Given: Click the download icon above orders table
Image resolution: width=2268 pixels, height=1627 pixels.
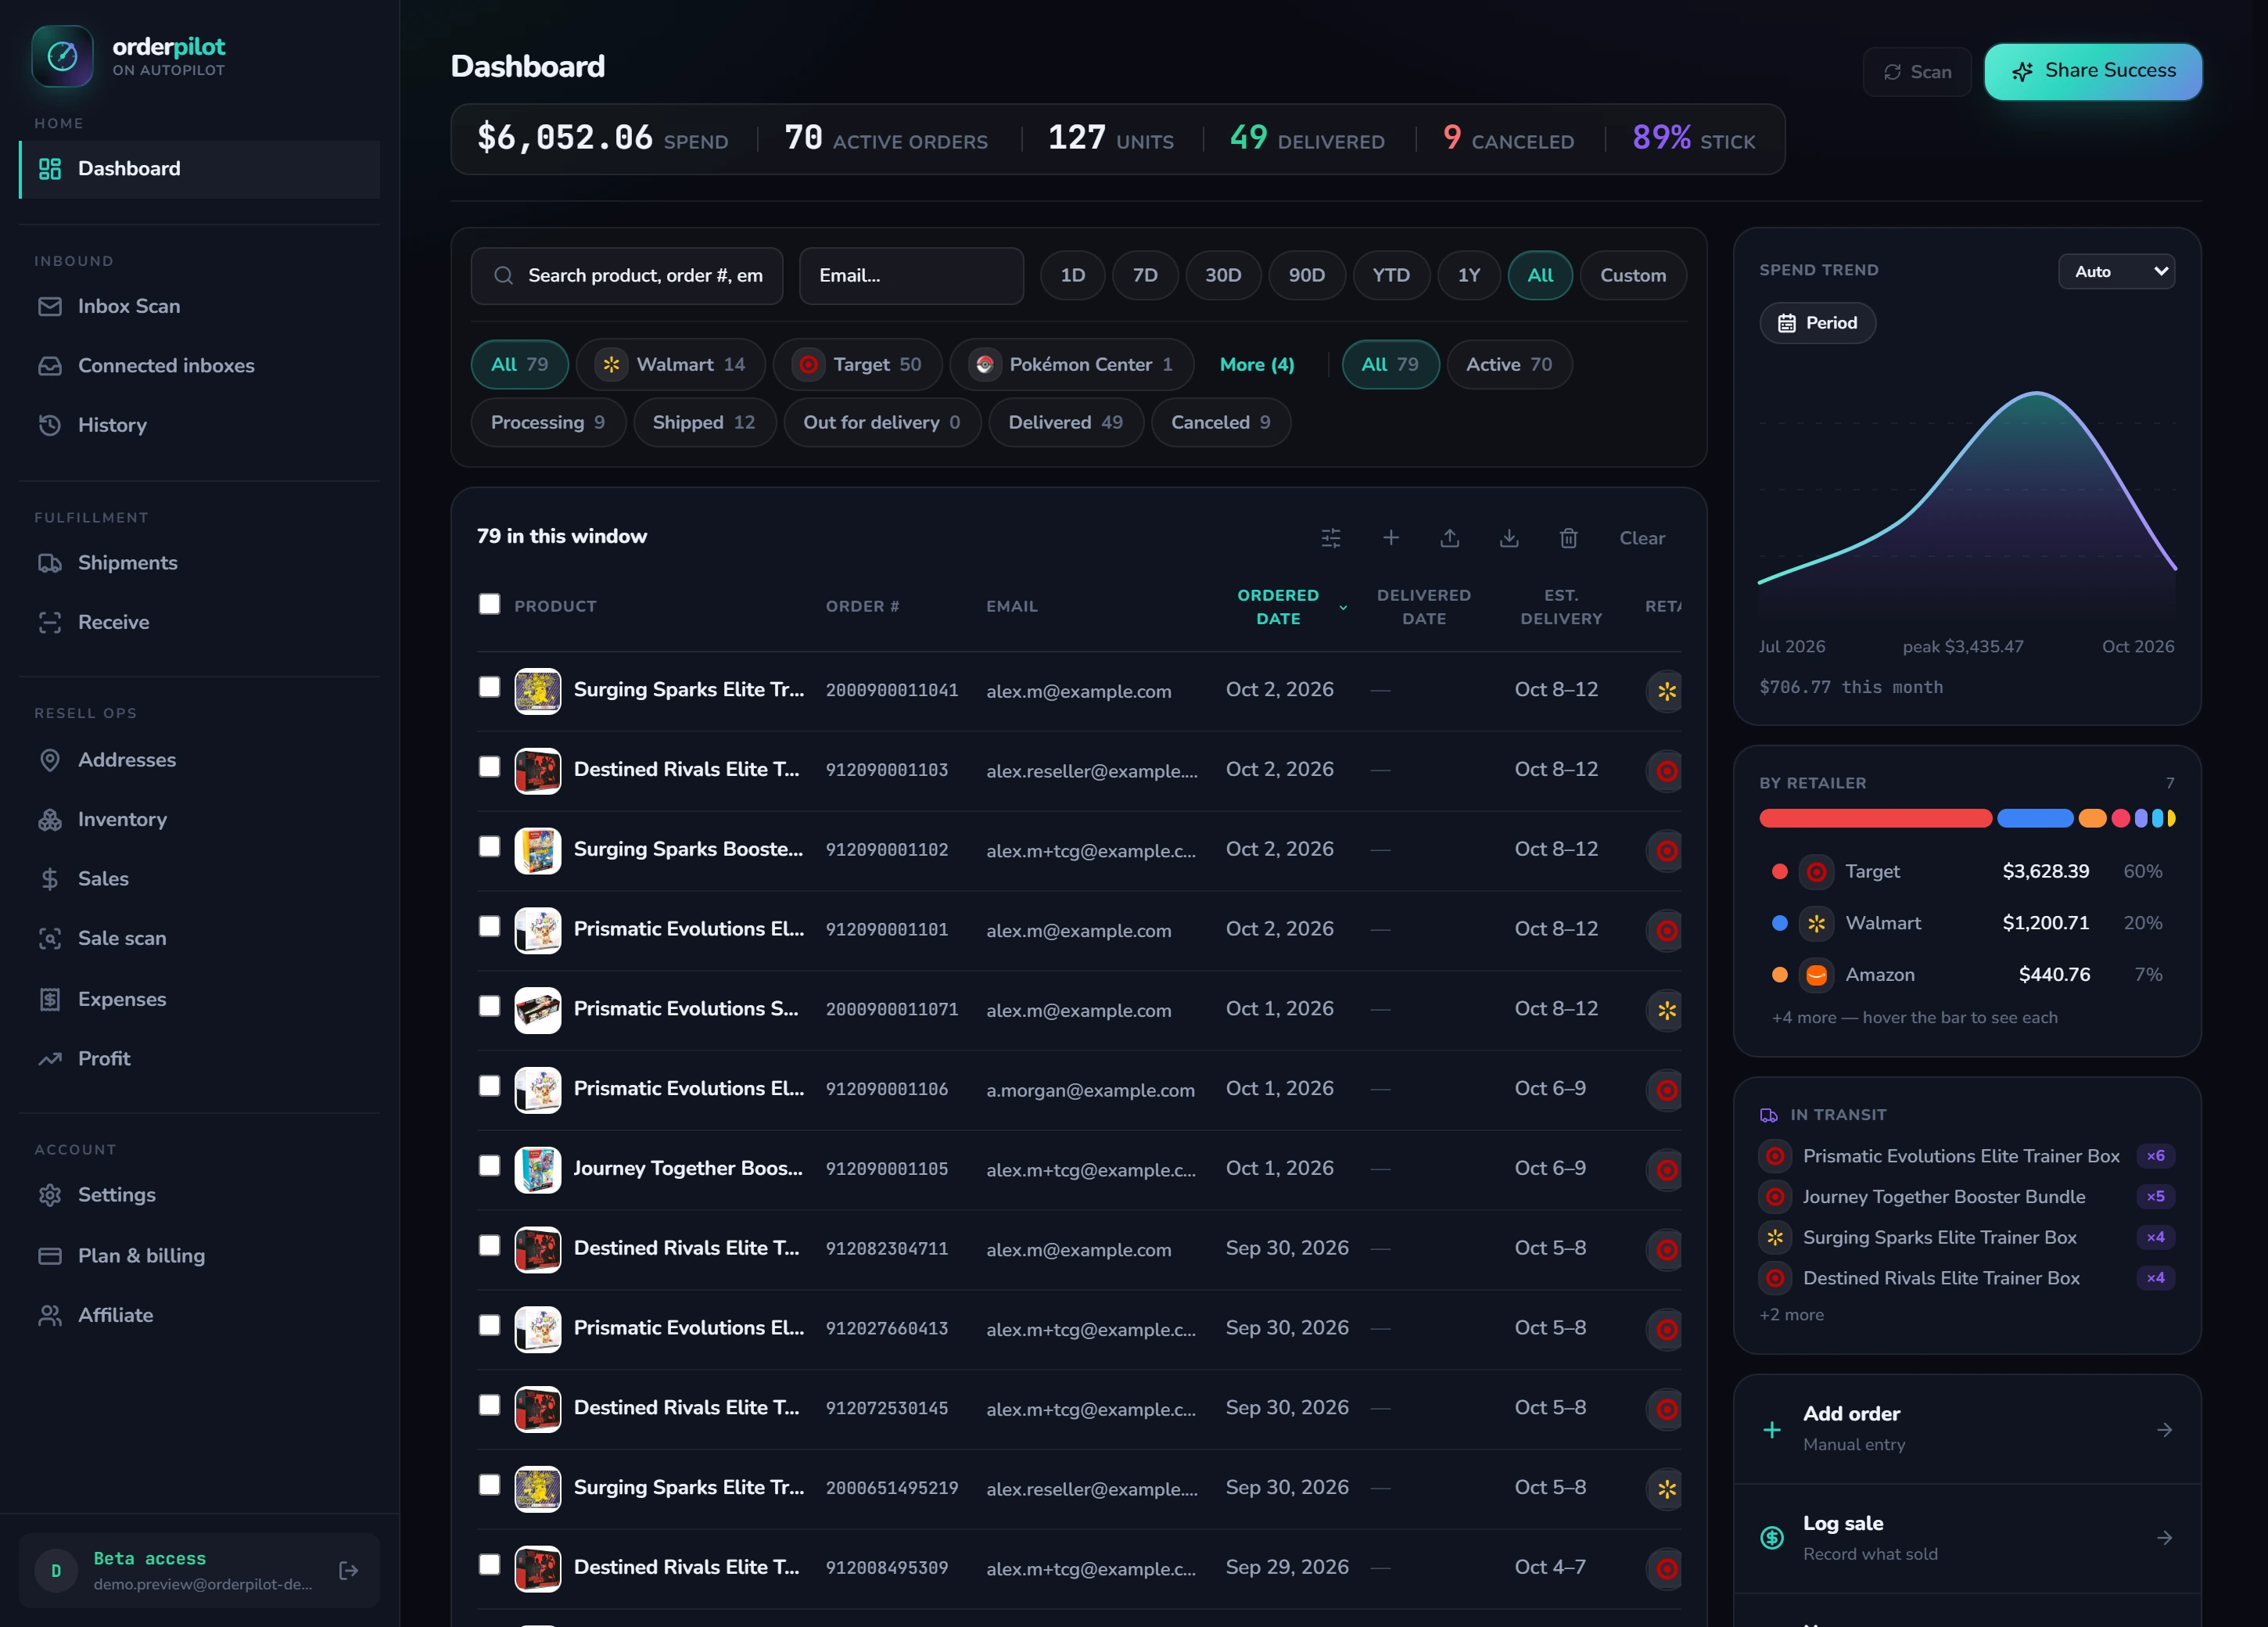Looking at the screenshot, I should coord(1509,538).
